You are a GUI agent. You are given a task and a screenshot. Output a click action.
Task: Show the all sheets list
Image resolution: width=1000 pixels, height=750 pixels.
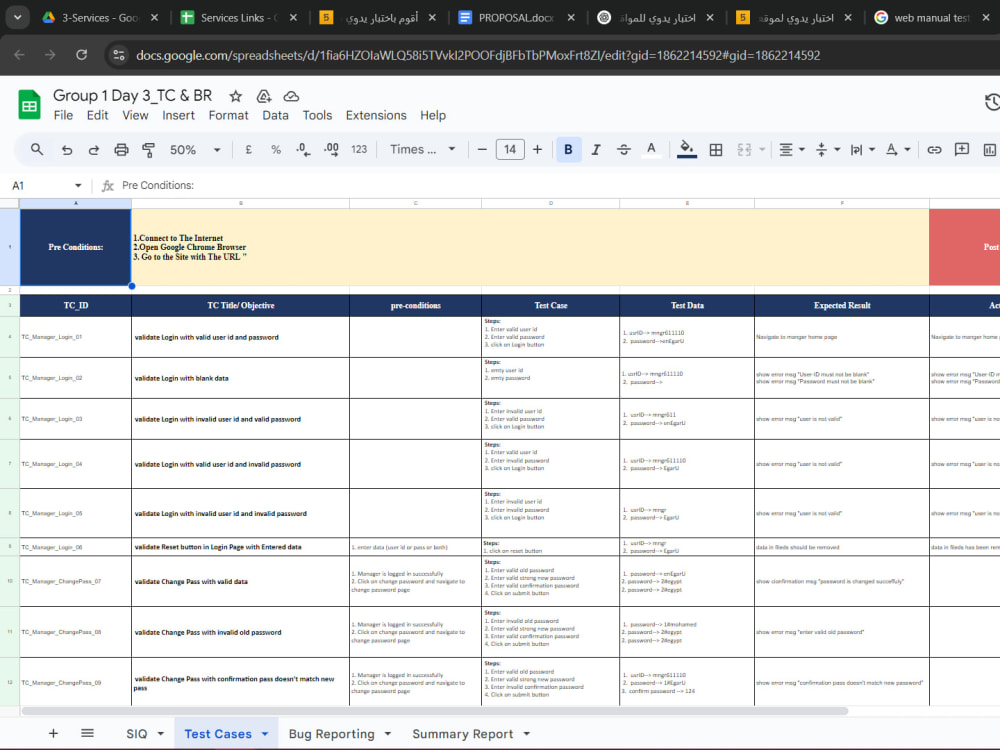pyautogui.click(x=87, y=733)
